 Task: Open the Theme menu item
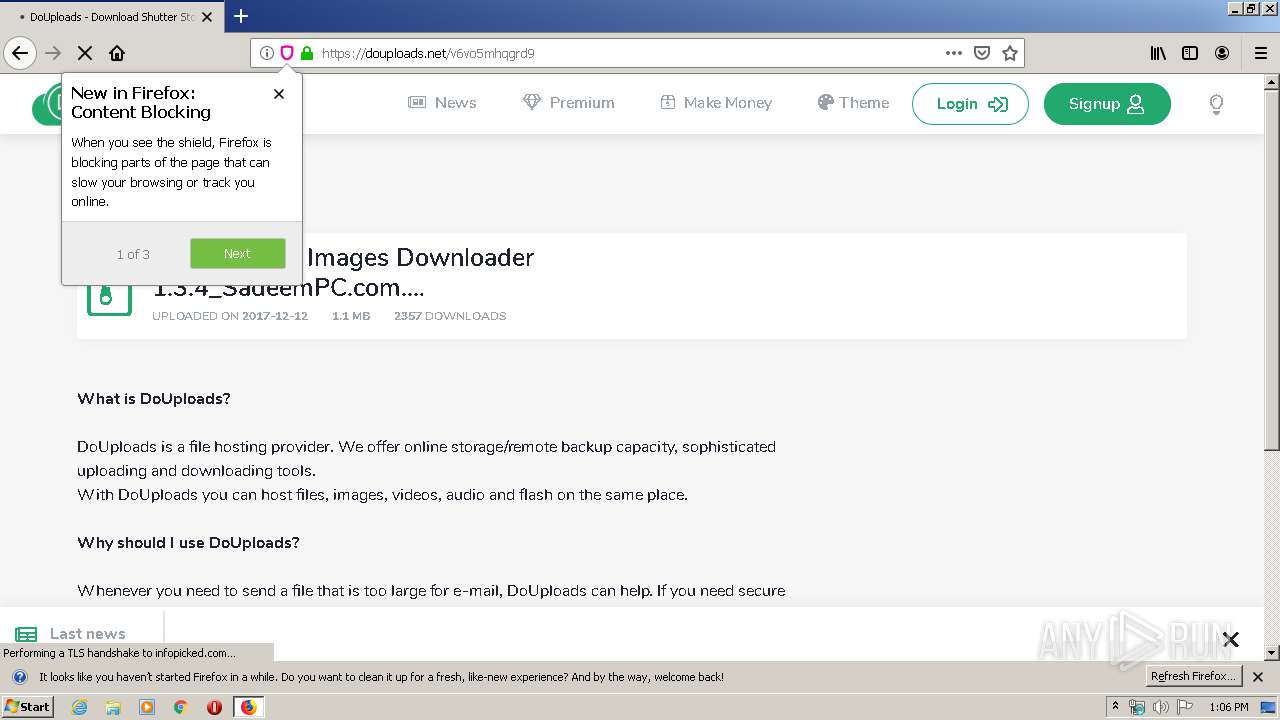pos(853,102)
